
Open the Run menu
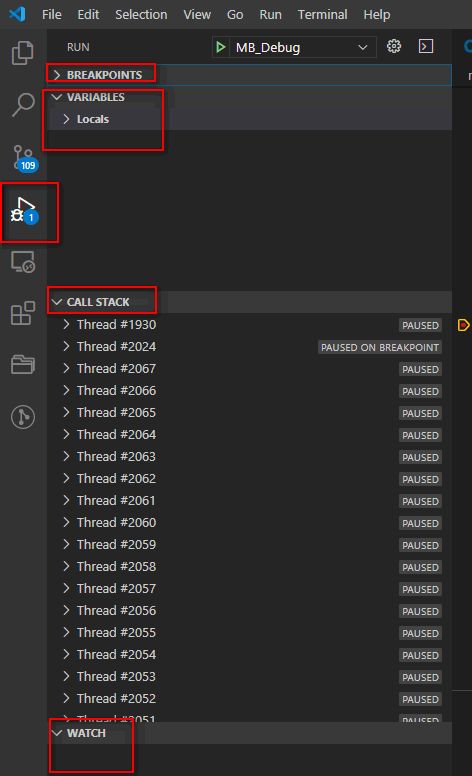[x=270, y=14]
